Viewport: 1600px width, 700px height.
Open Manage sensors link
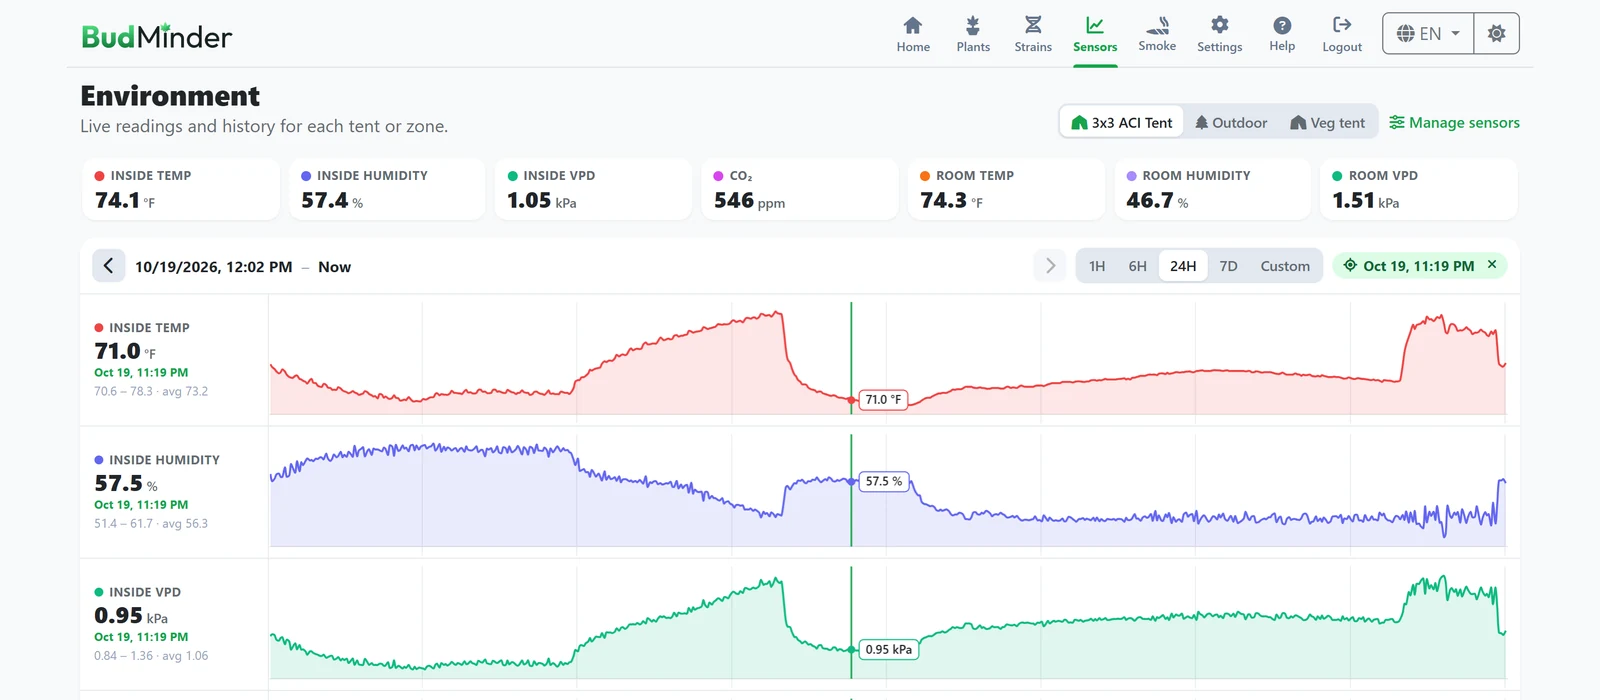pos(1454,123)
